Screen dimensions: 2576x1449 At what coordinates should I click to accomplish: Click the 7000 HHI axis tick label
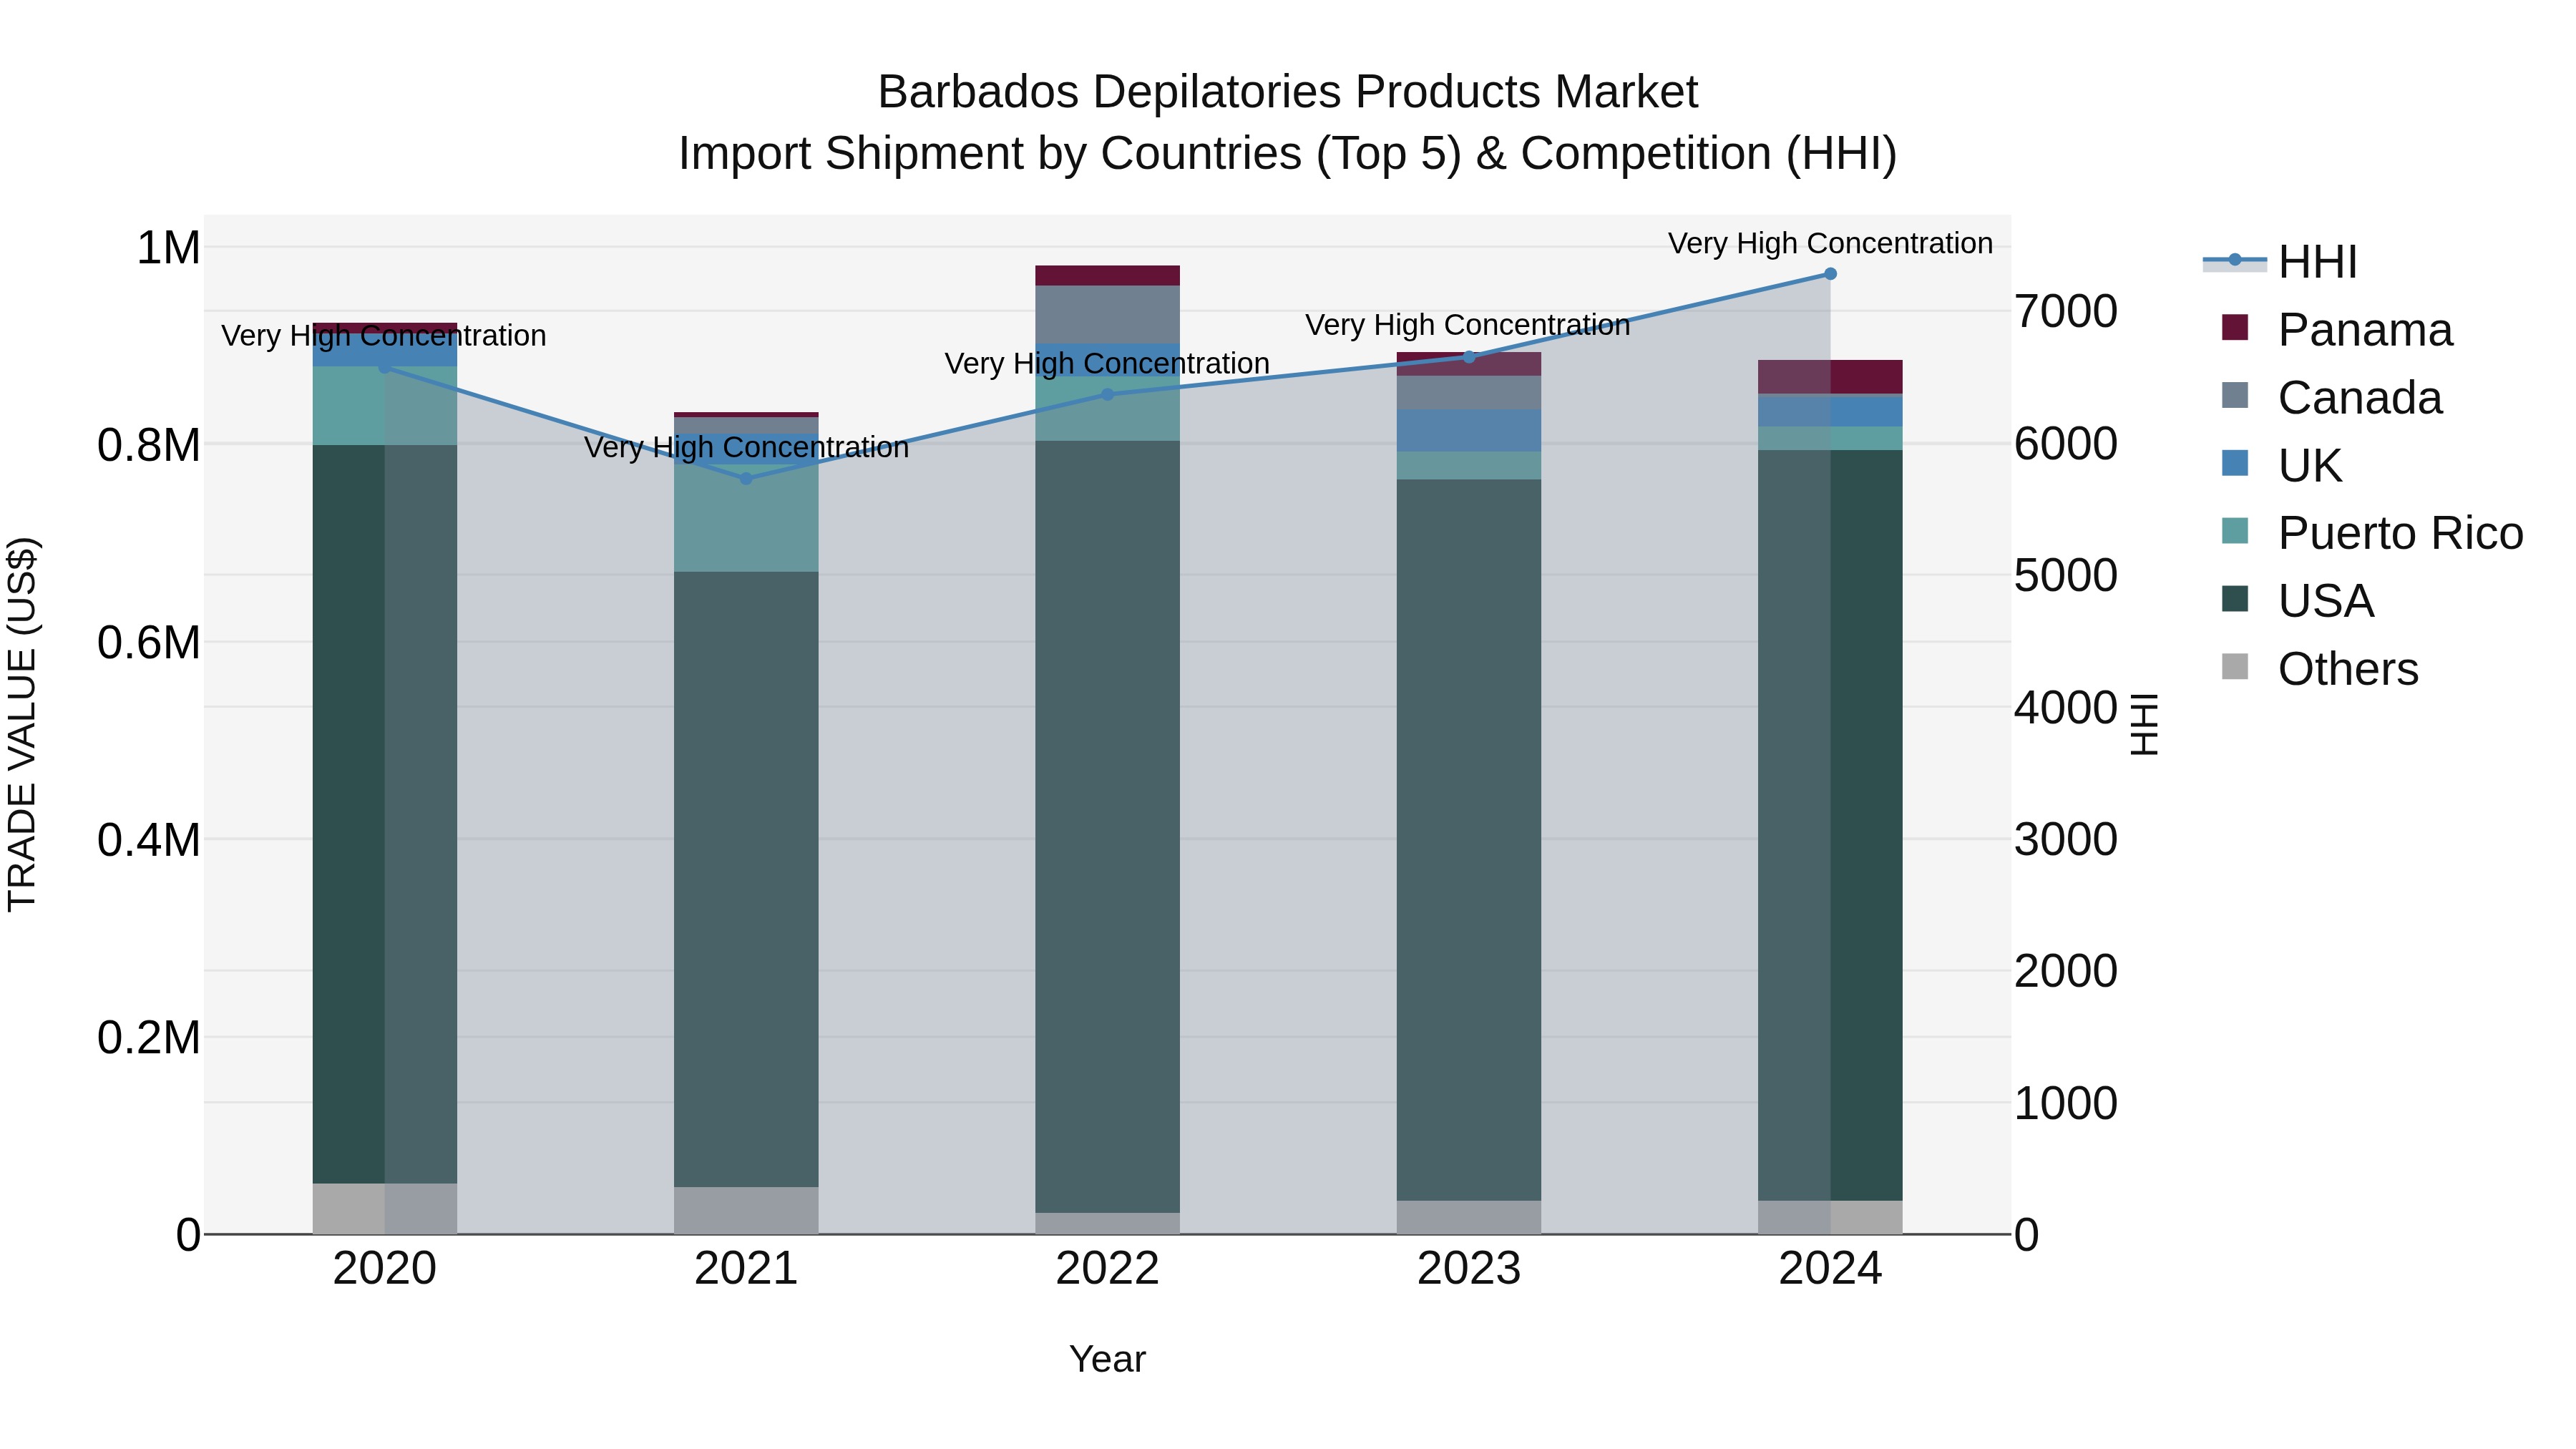pos(2066,312)
